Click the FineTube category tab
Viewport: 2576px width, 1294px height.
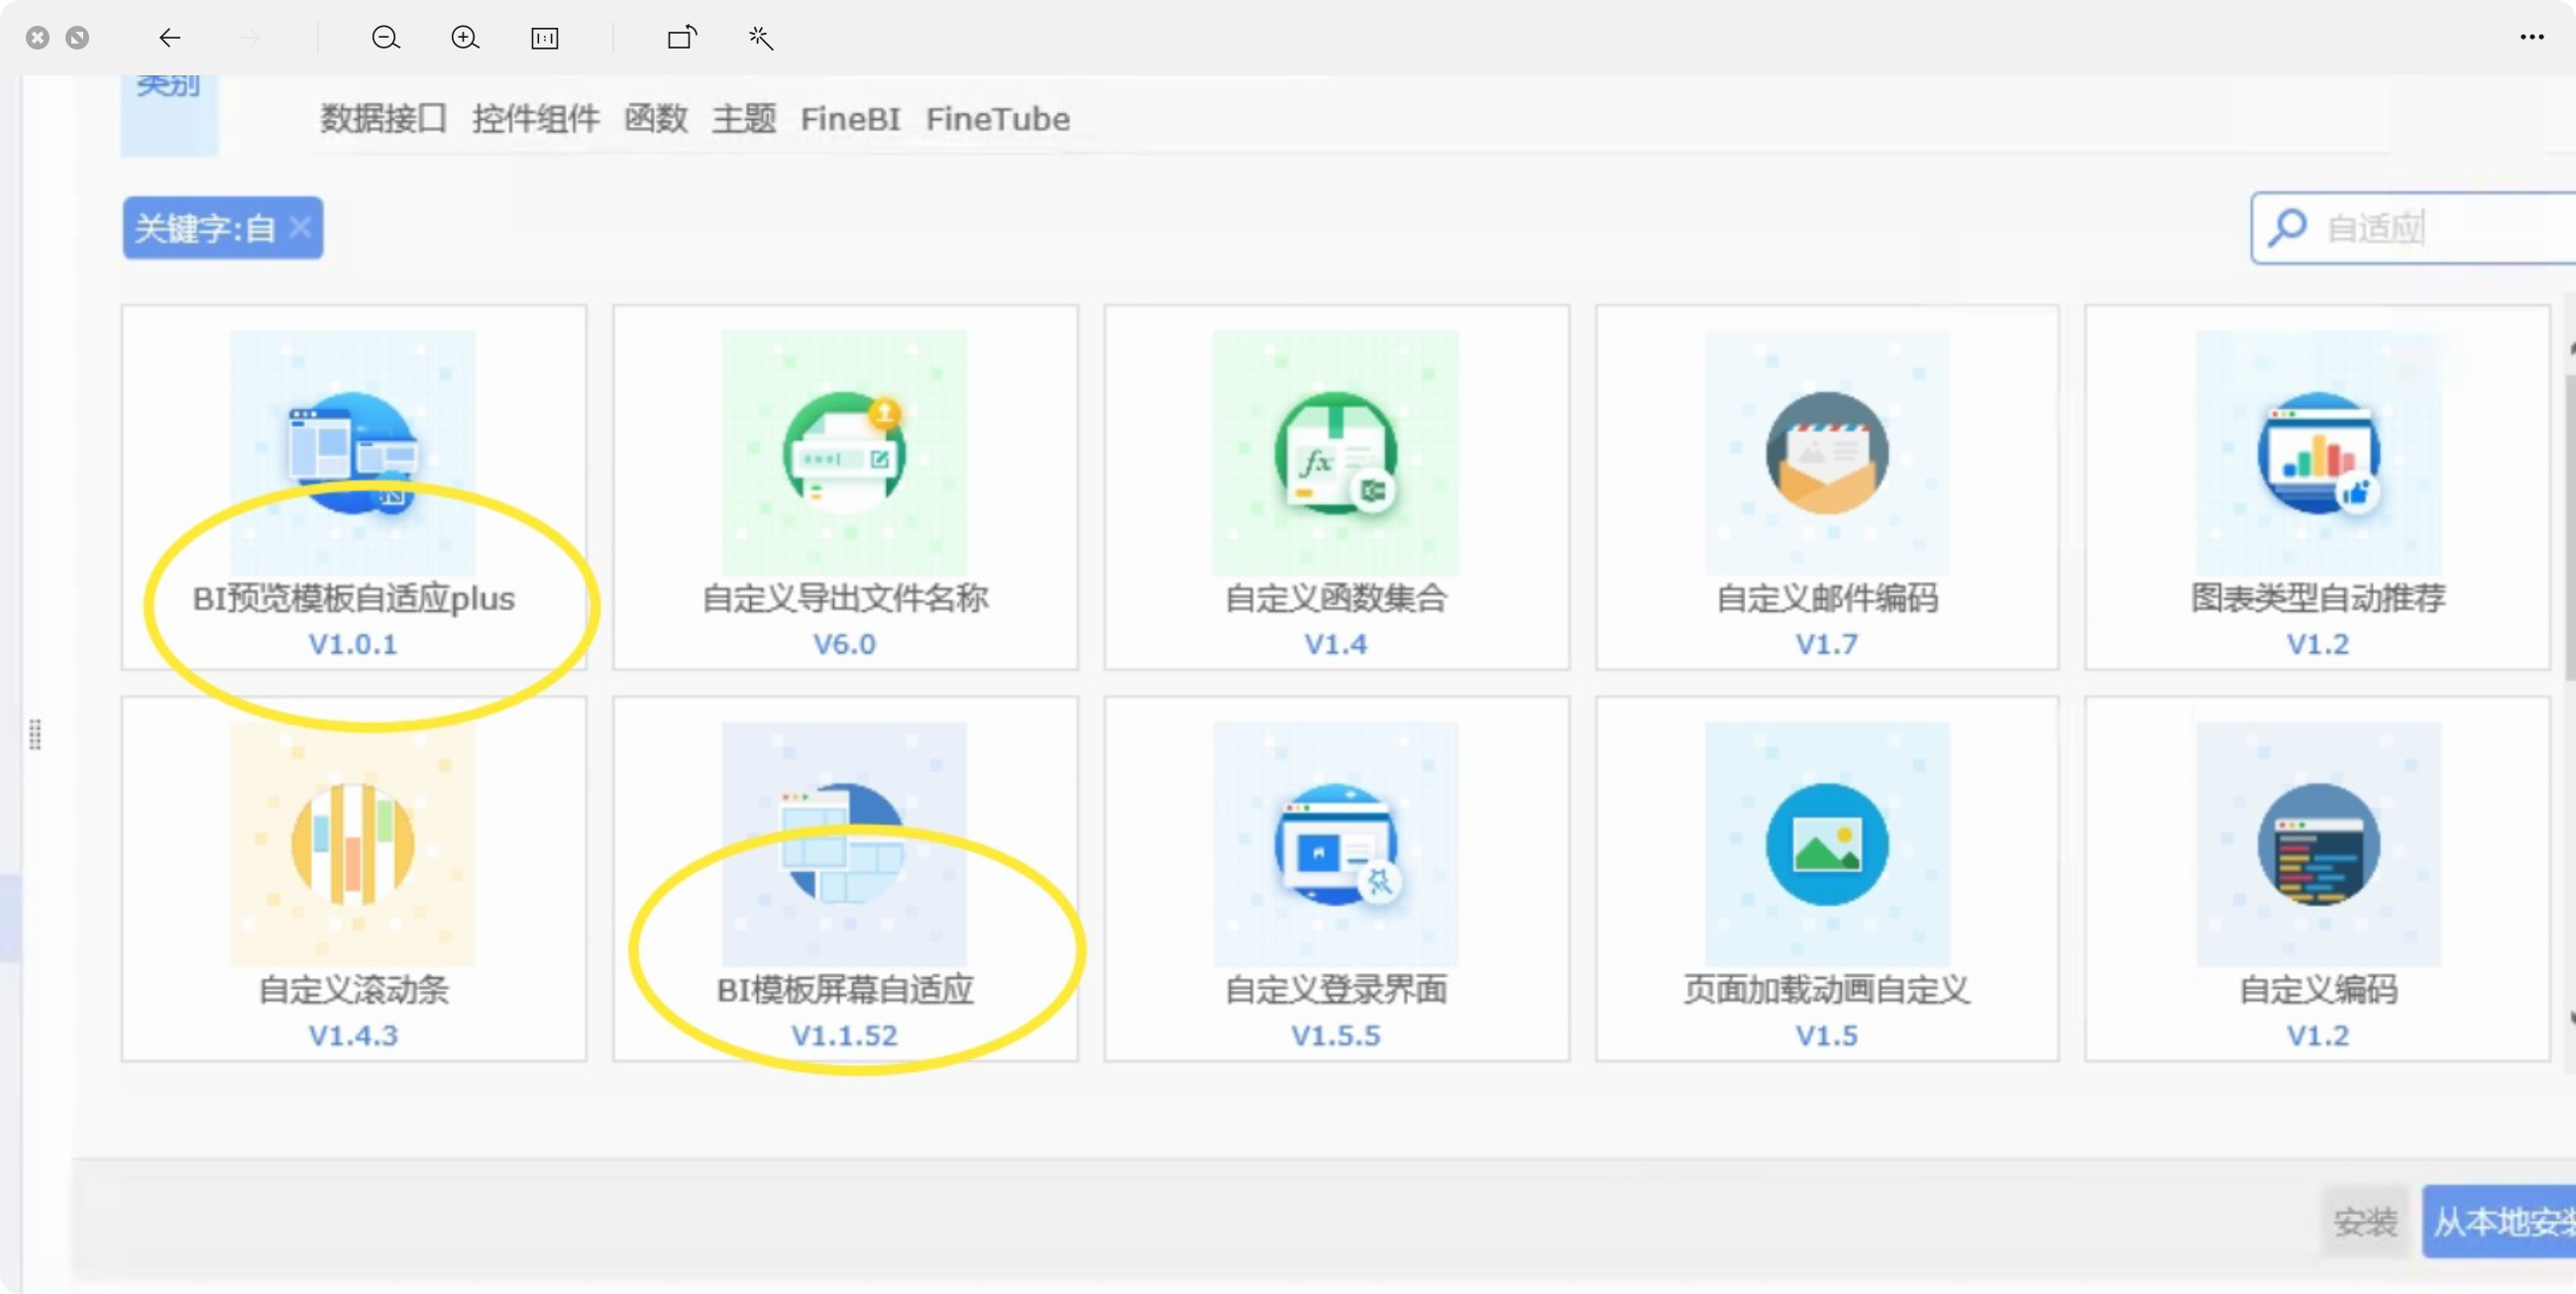click(997, 119)
